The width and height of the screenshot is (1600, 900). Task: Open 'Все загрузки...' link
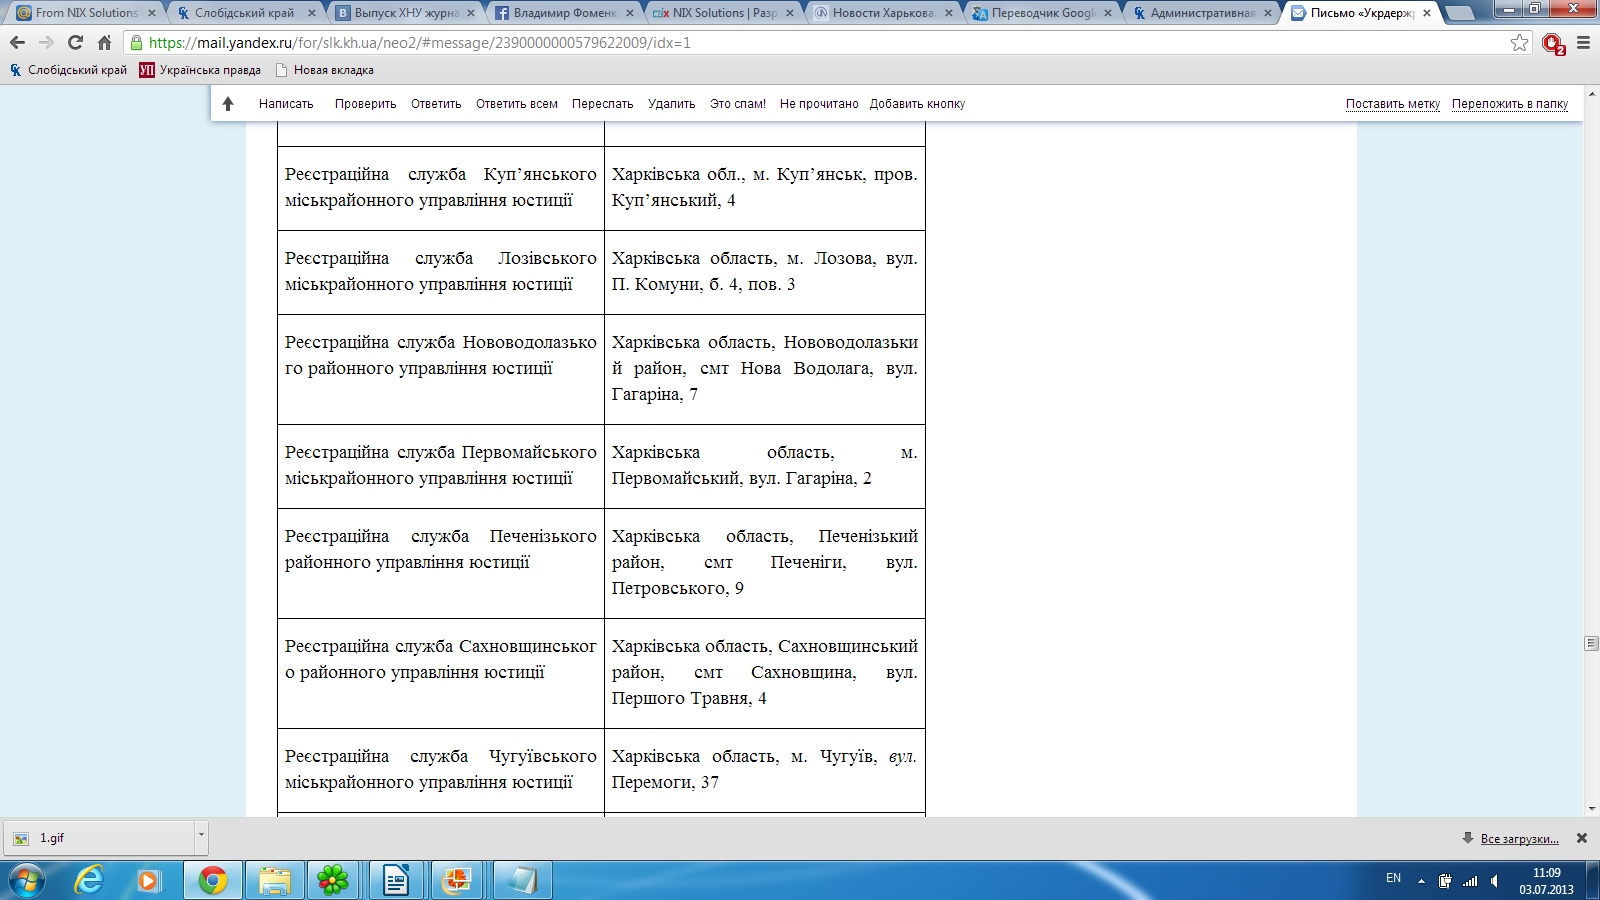1518,839
